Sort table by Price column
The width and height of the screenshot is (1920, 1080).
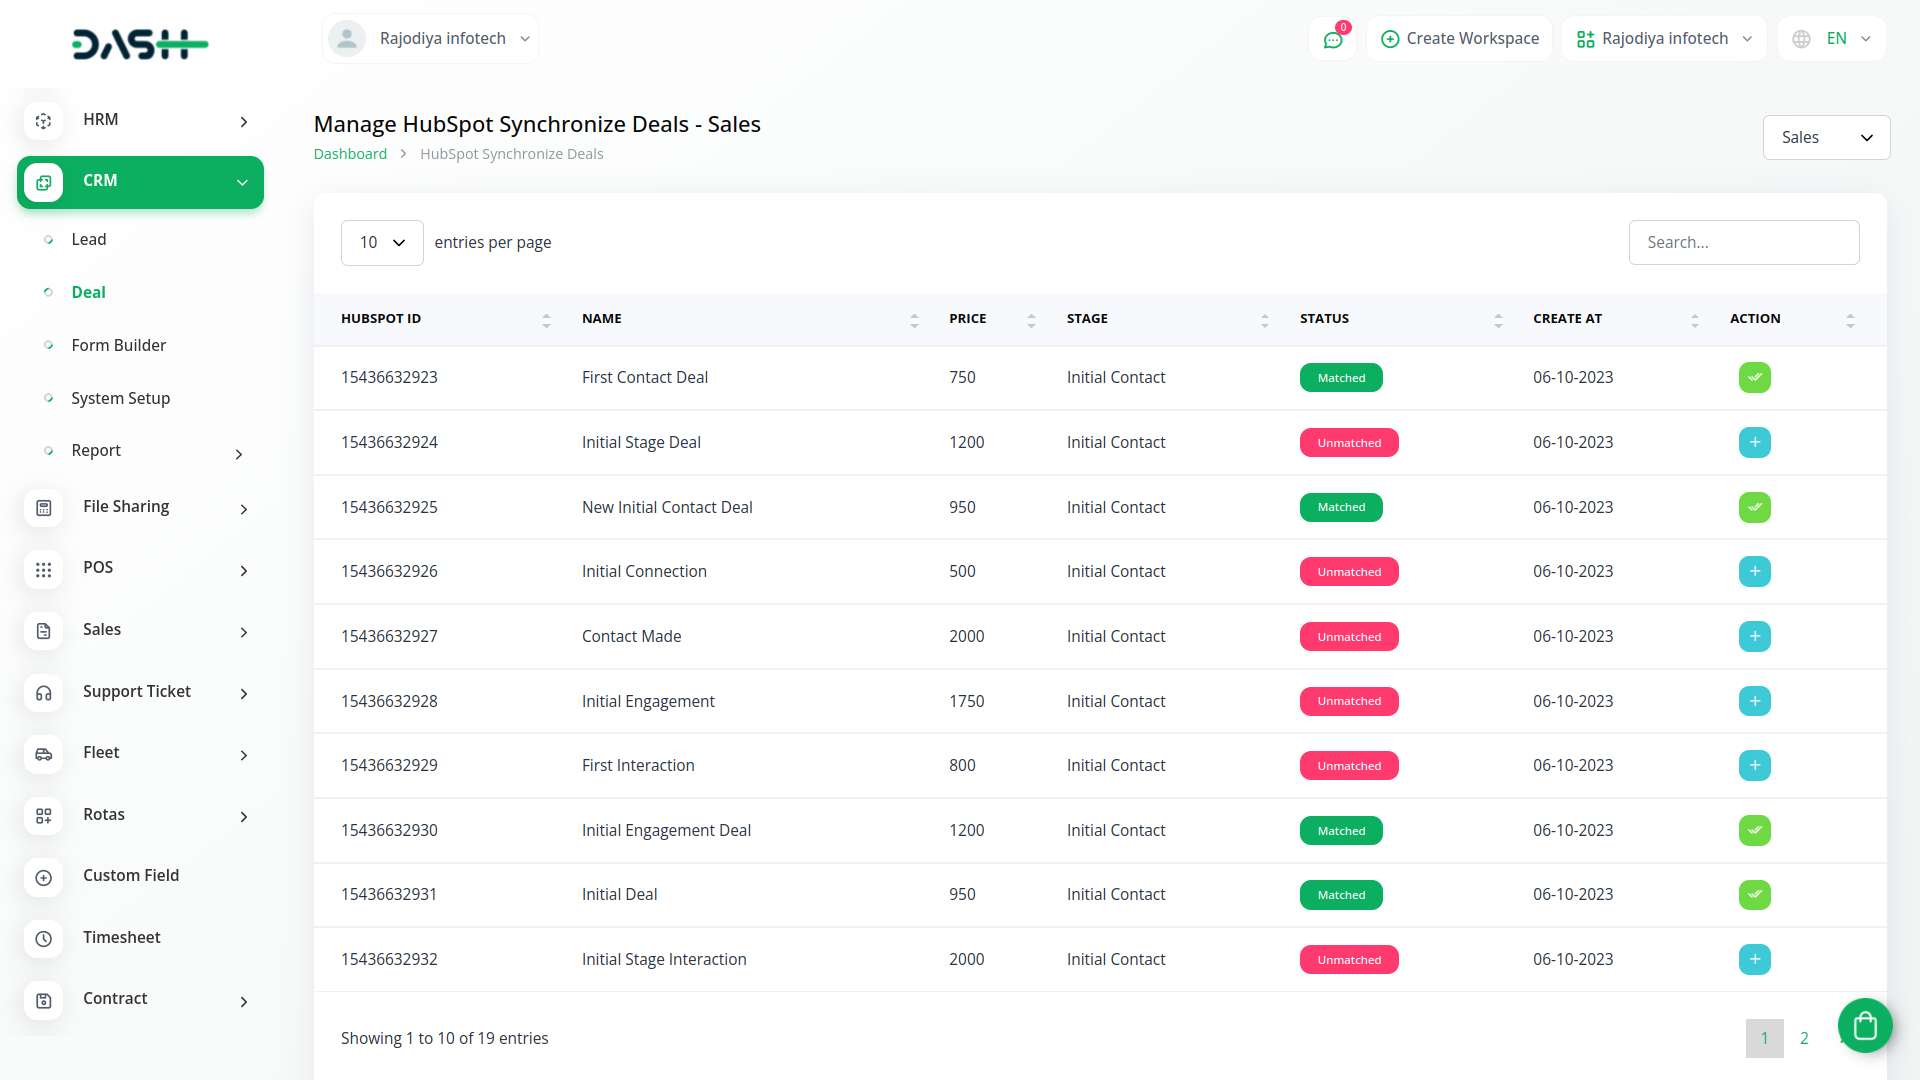[x=1031, y=320]
